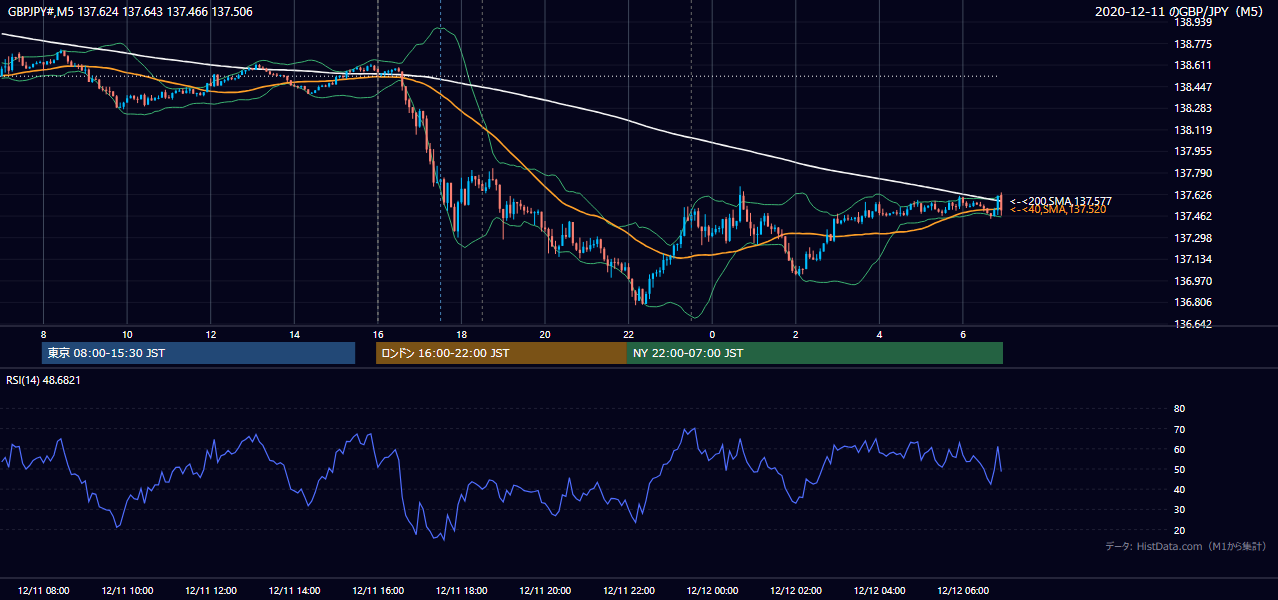This screenshot has width=1278, height=600.
Task: Click the 12/12 02:00 time label
Action: (x=796, y=591)
